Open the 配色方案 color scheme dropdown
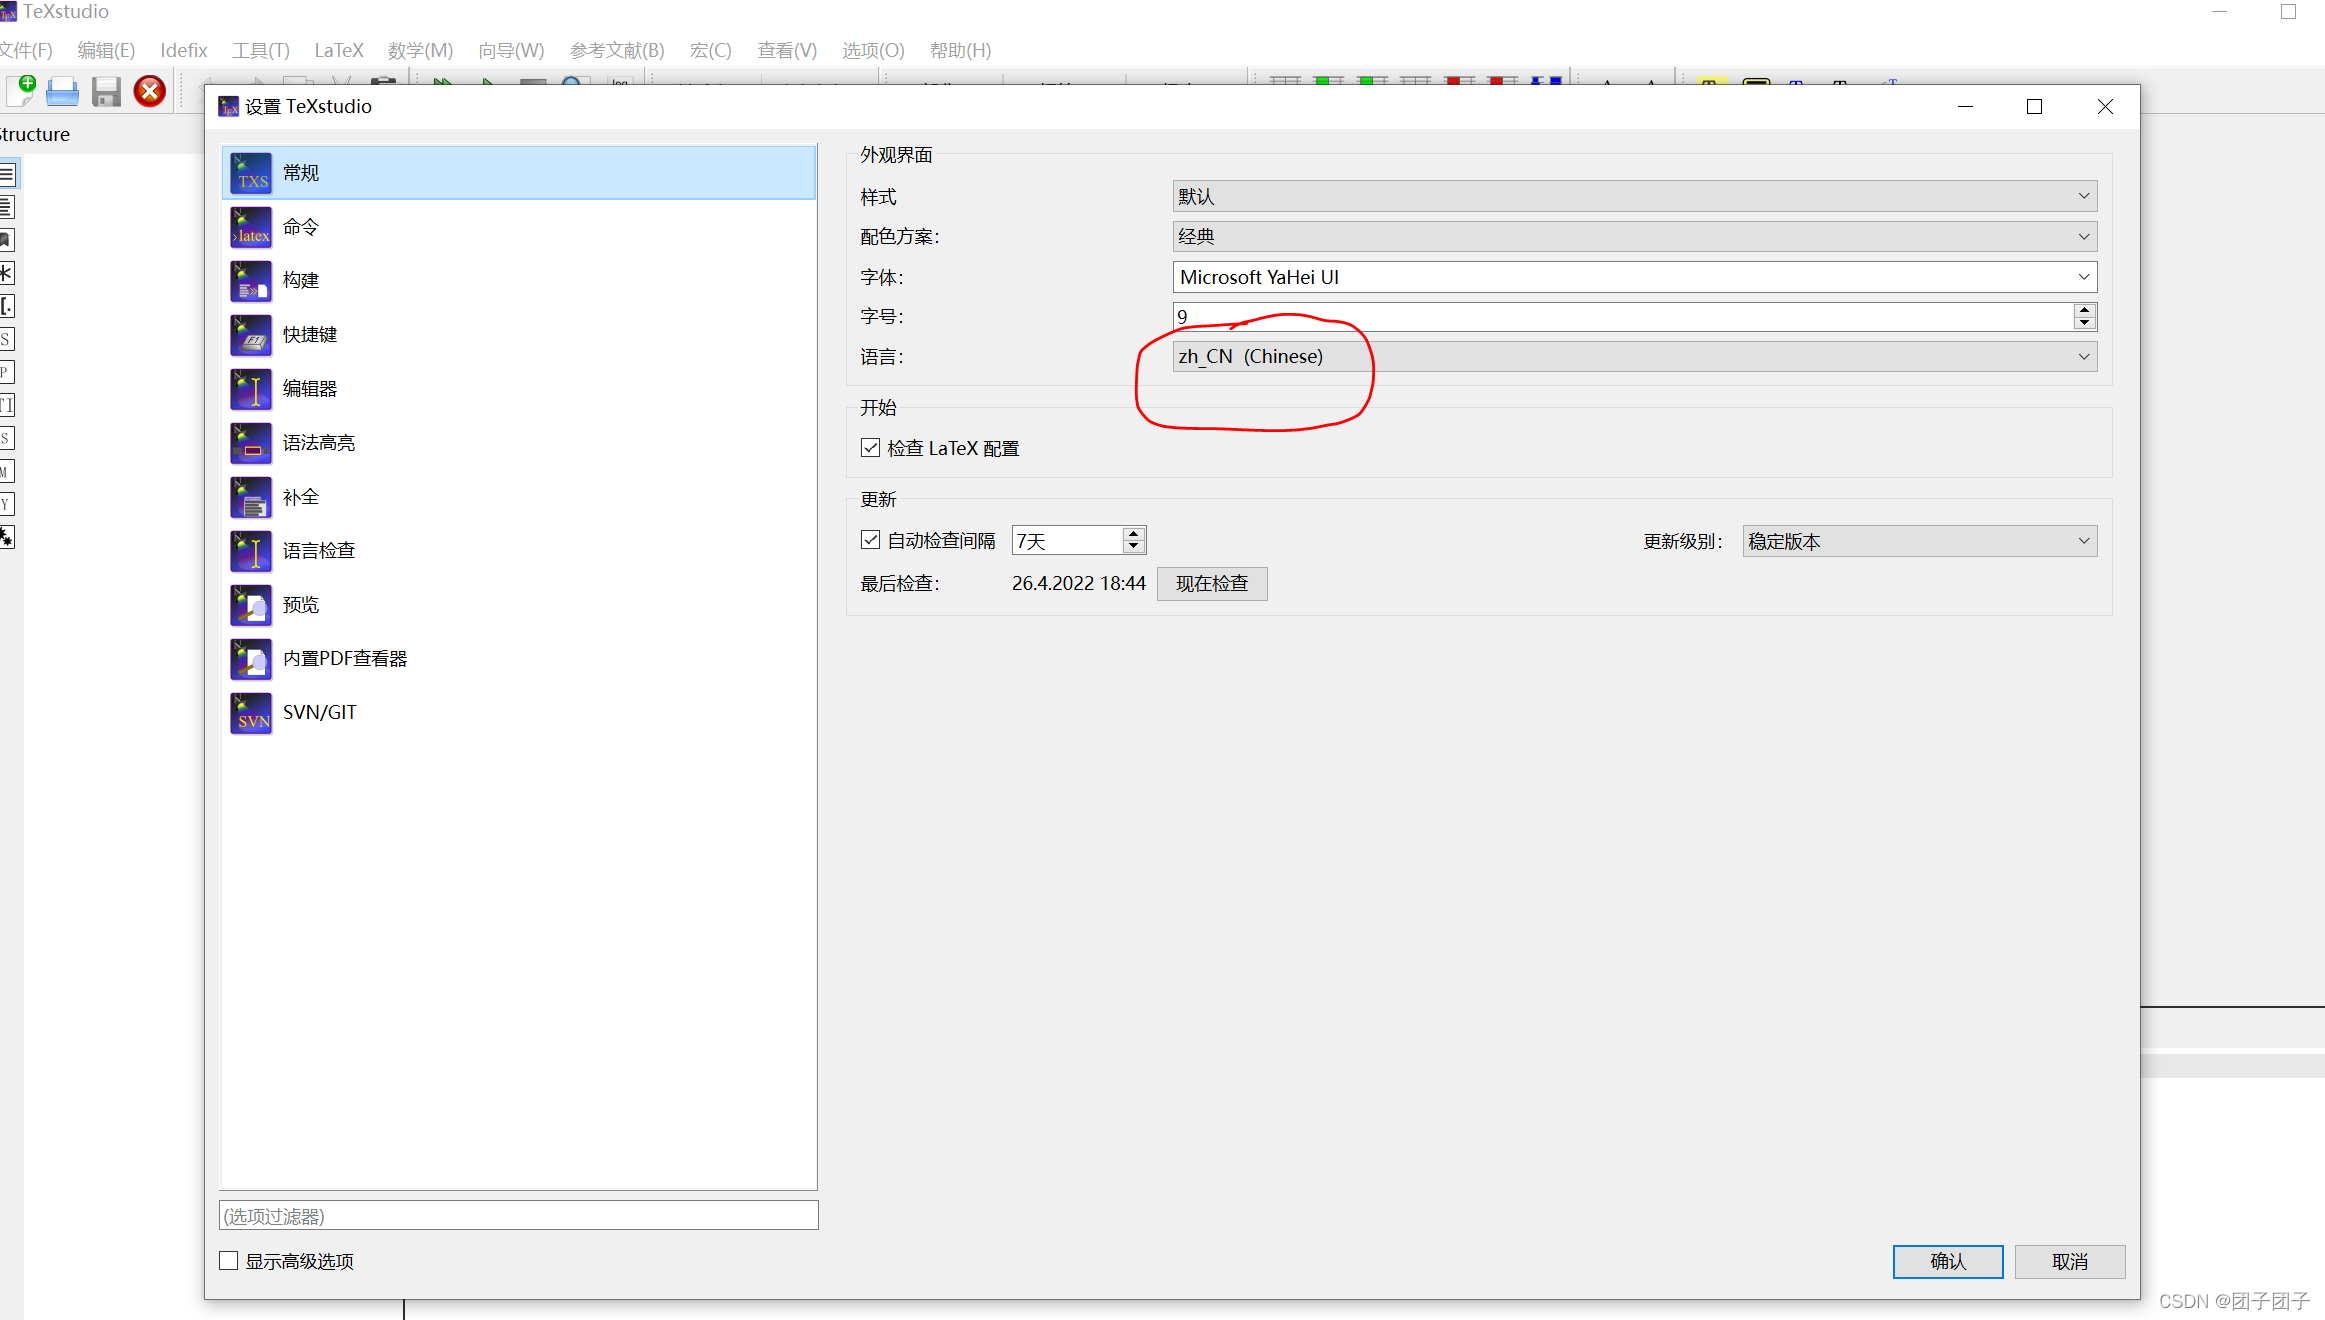 [1634, 236]
